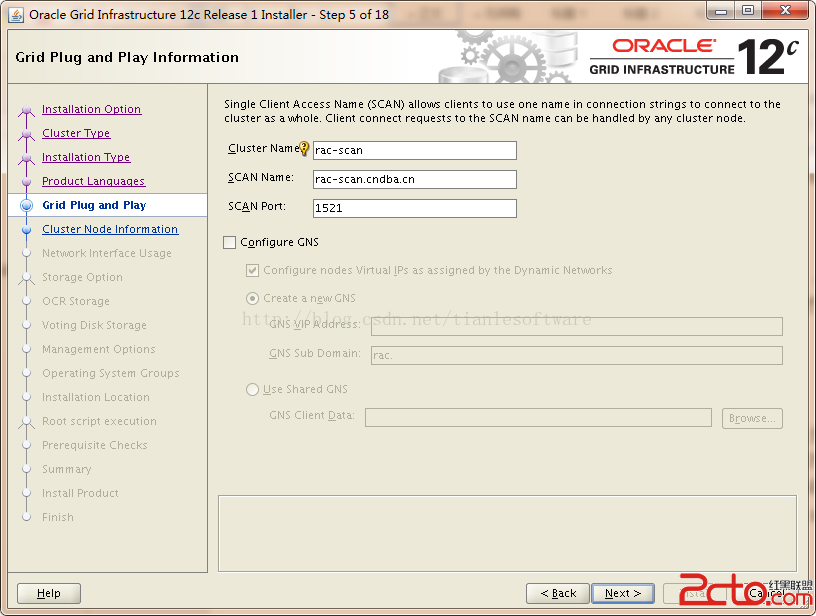Screen dimensions: 816x616
Task: Click the Root script execution step
Action: coord(99,421)
